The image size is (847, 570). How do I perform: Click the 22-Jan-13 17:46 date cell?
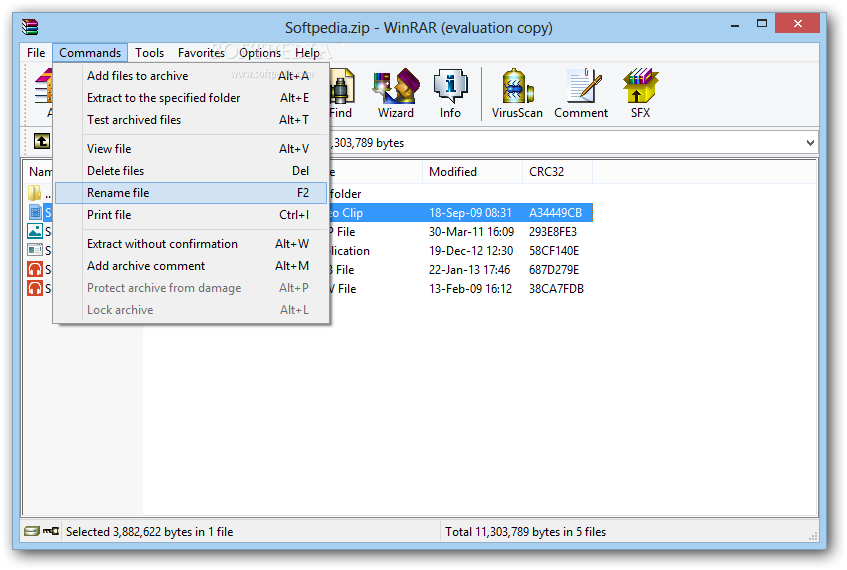[x=469, y=270]
